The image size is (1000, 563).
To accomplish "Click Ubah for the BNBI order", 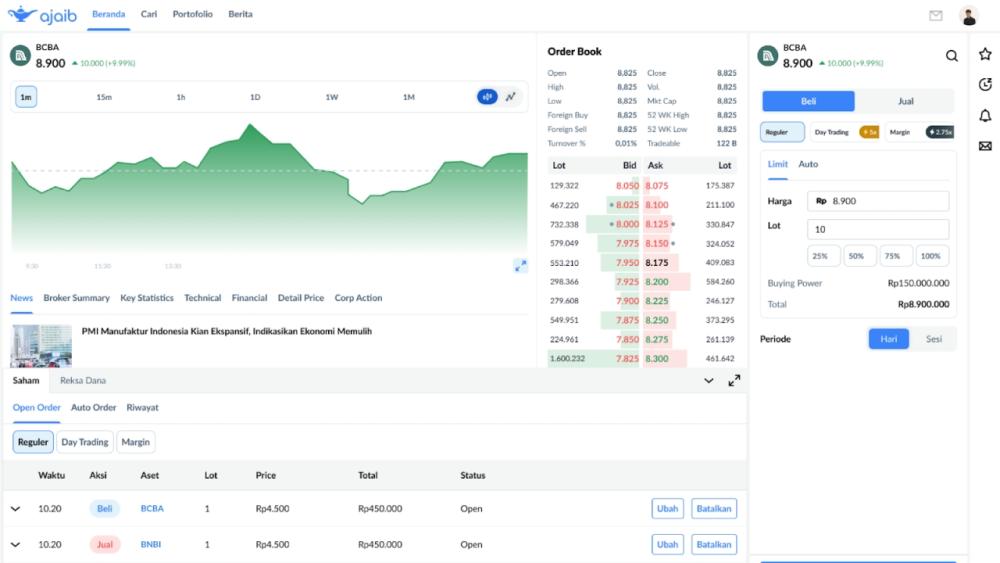I will [668, 545].
